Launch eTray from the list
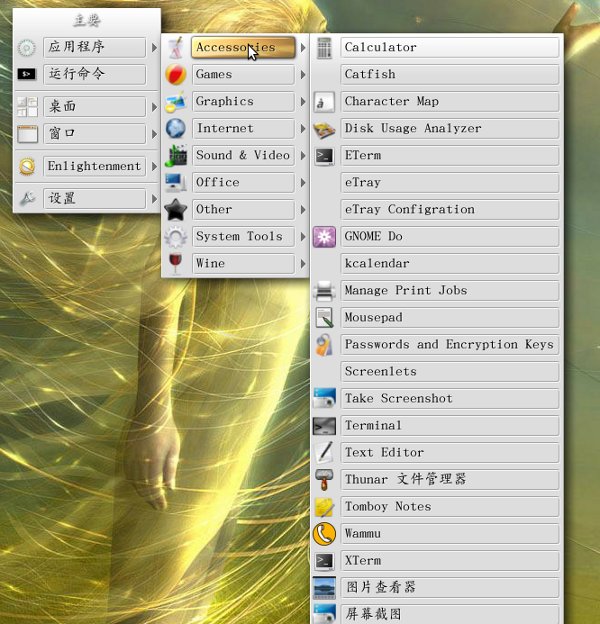Image resolution: width=600 pixels, height=624 pixels. coord(450,183)
